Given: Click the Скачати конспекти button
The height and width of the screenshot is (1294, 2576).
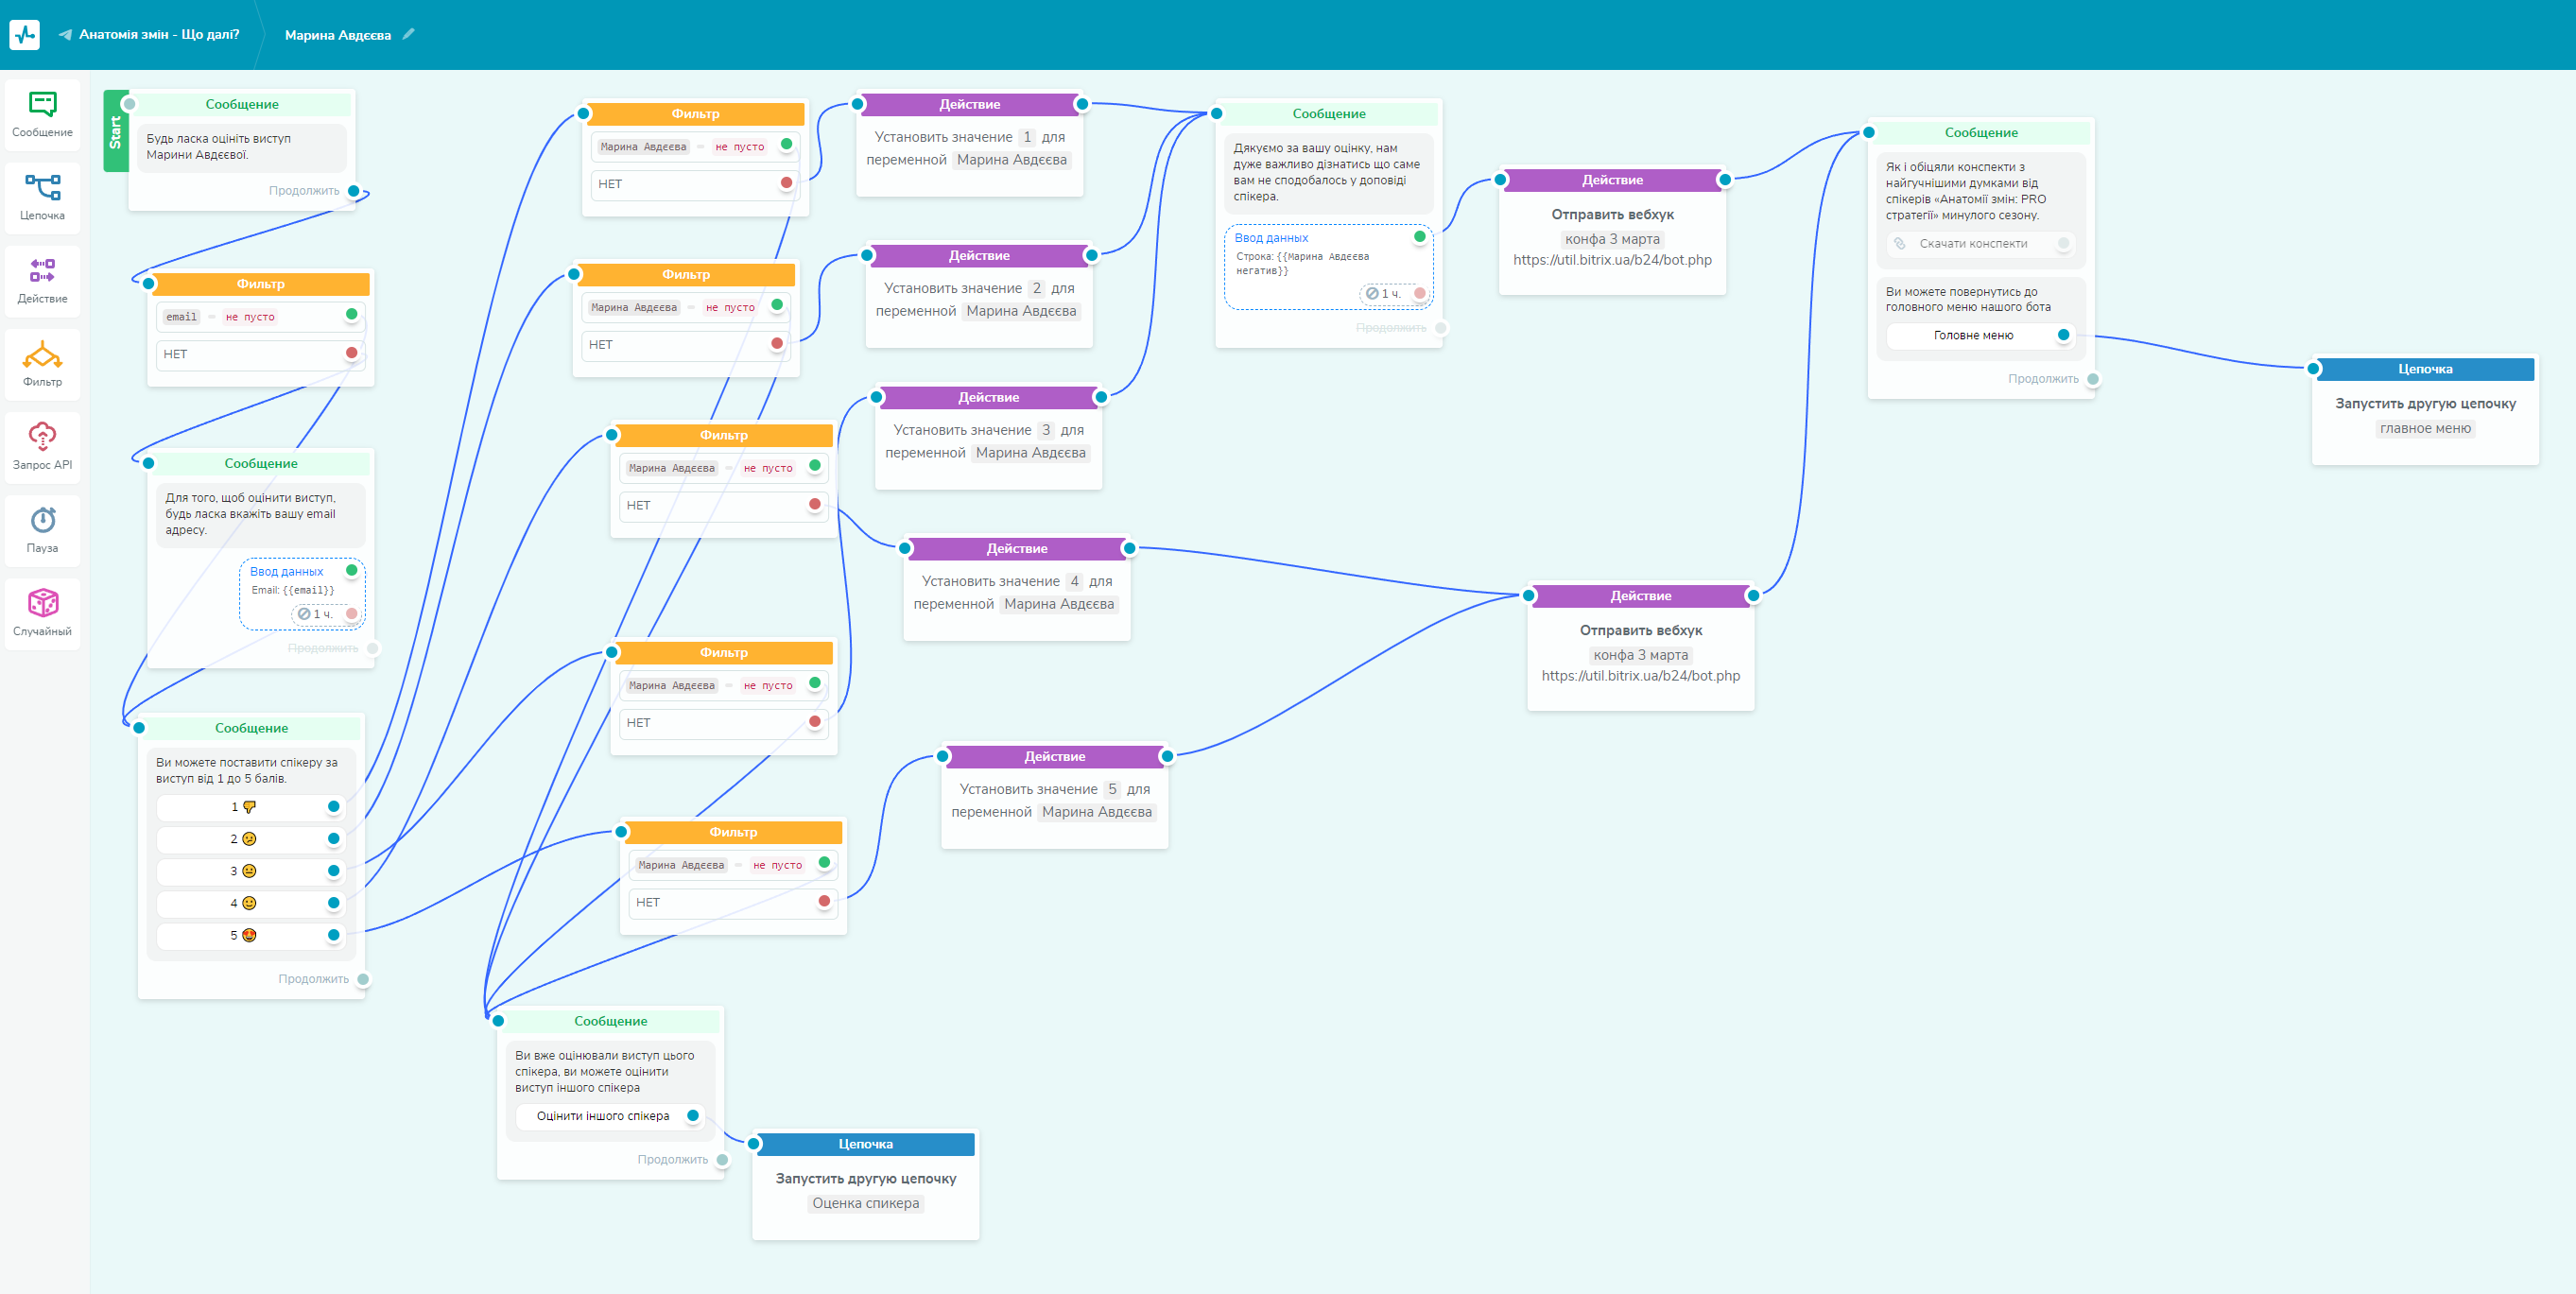Looking at the screenshot, I should (x=1980, y=243).
